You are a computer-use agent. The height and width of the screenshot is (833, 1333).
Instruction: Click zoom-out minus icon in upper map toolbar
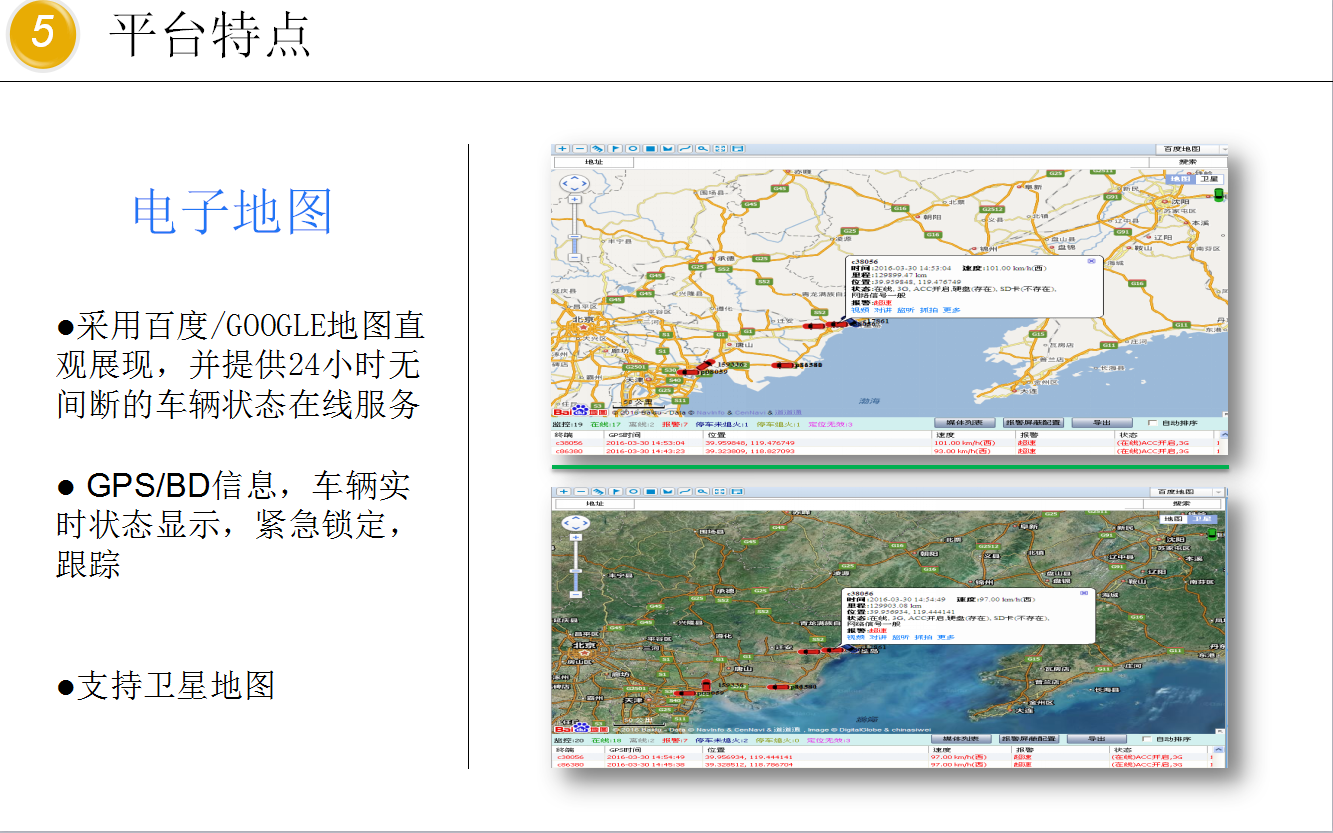(x=580, y=149)
